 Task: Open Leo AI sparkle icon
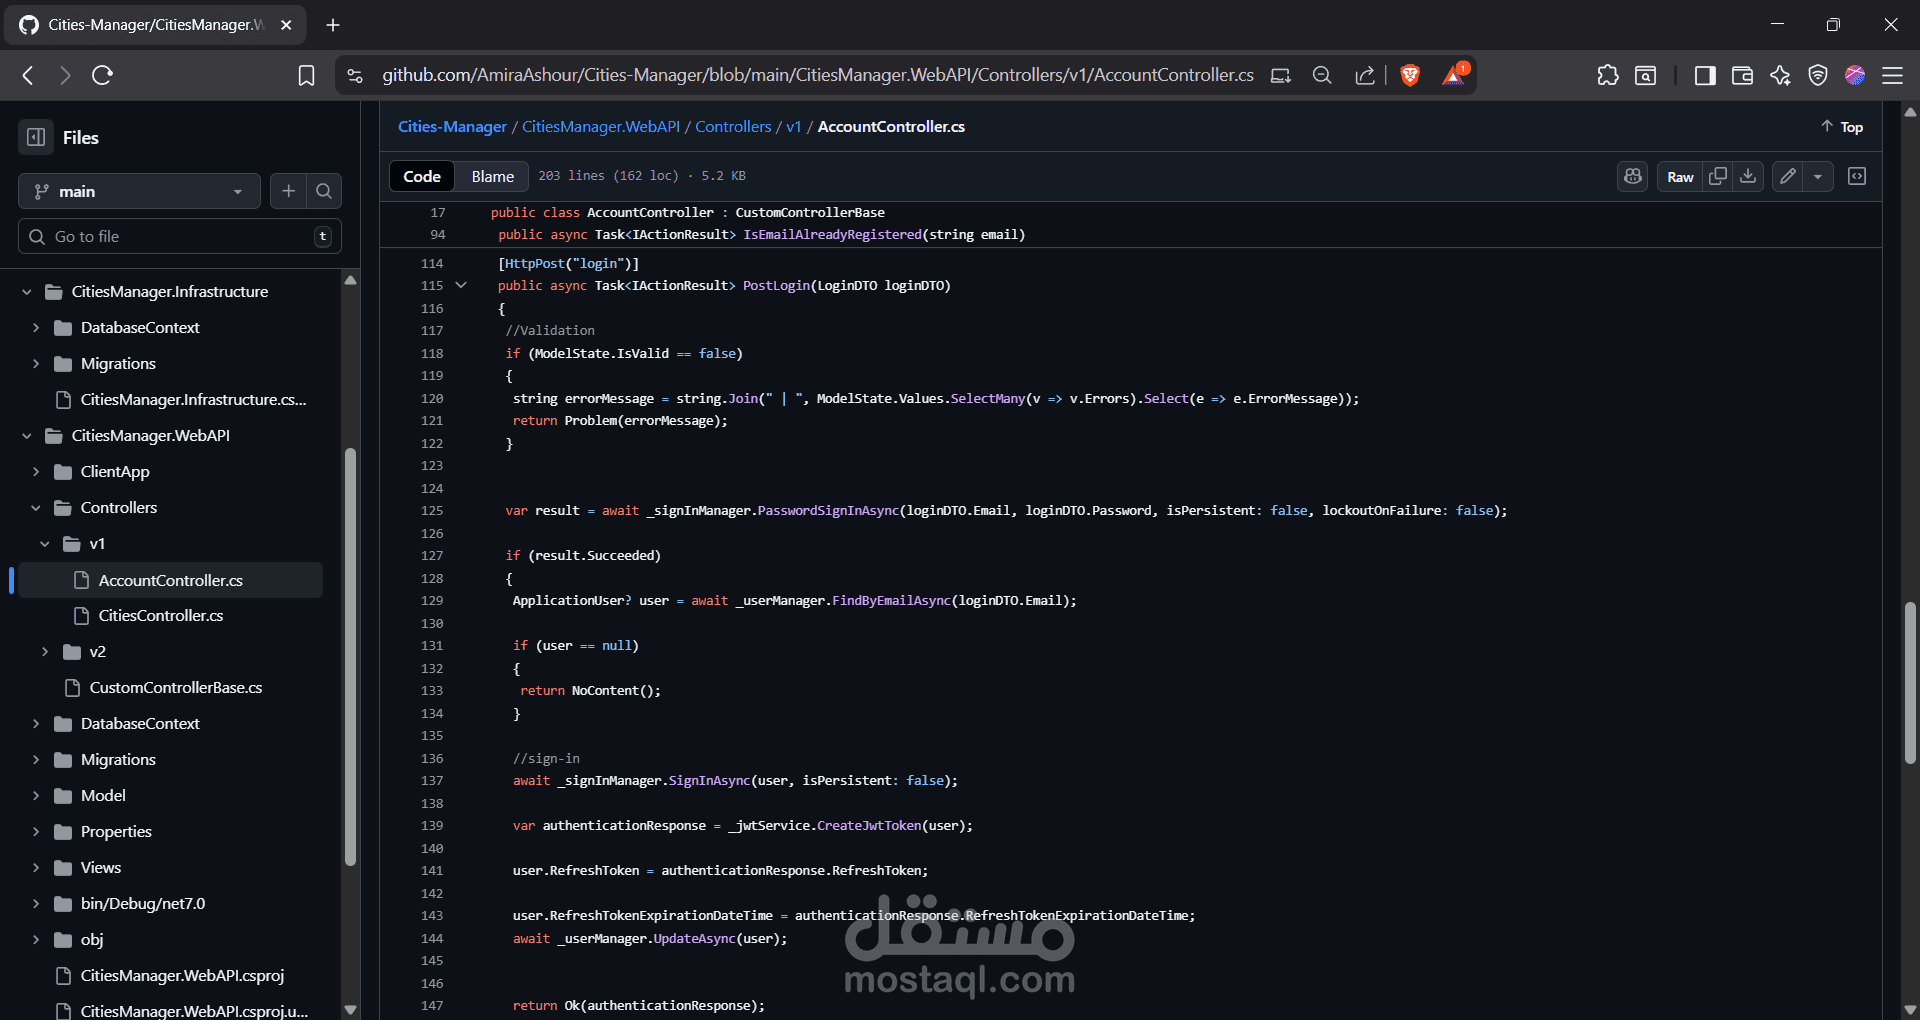(x=1780, y=75)
